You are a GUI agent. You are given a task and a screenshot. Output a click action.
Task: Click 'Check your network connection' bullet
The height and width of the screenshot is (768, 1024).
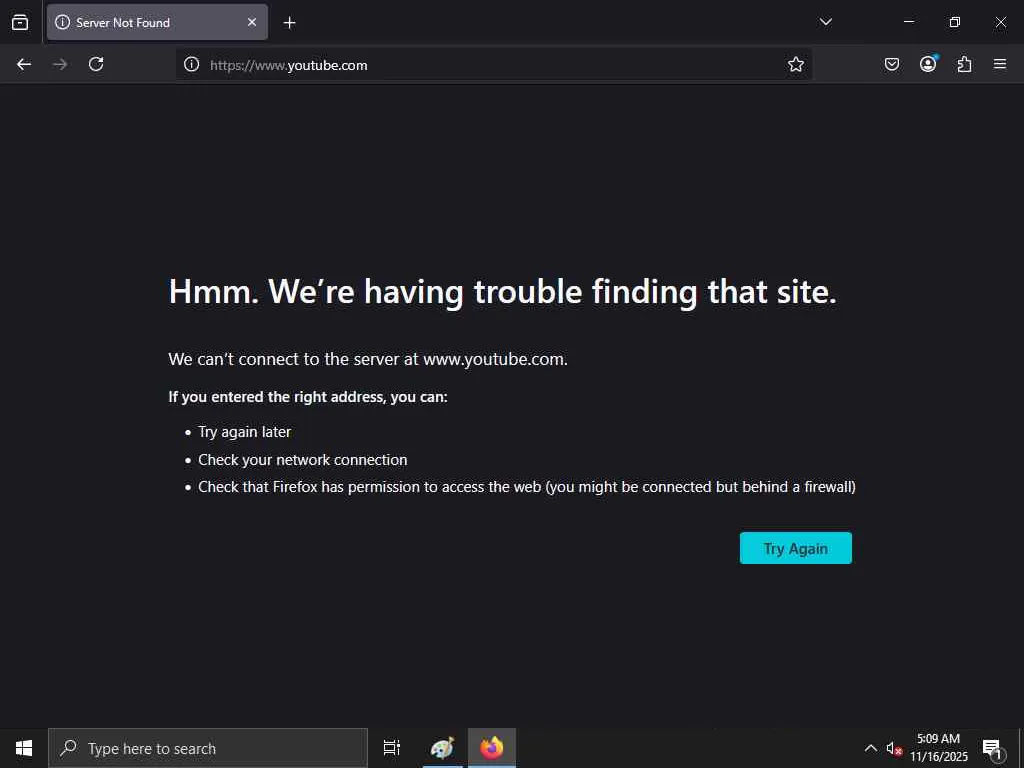[x=302, y=460]
